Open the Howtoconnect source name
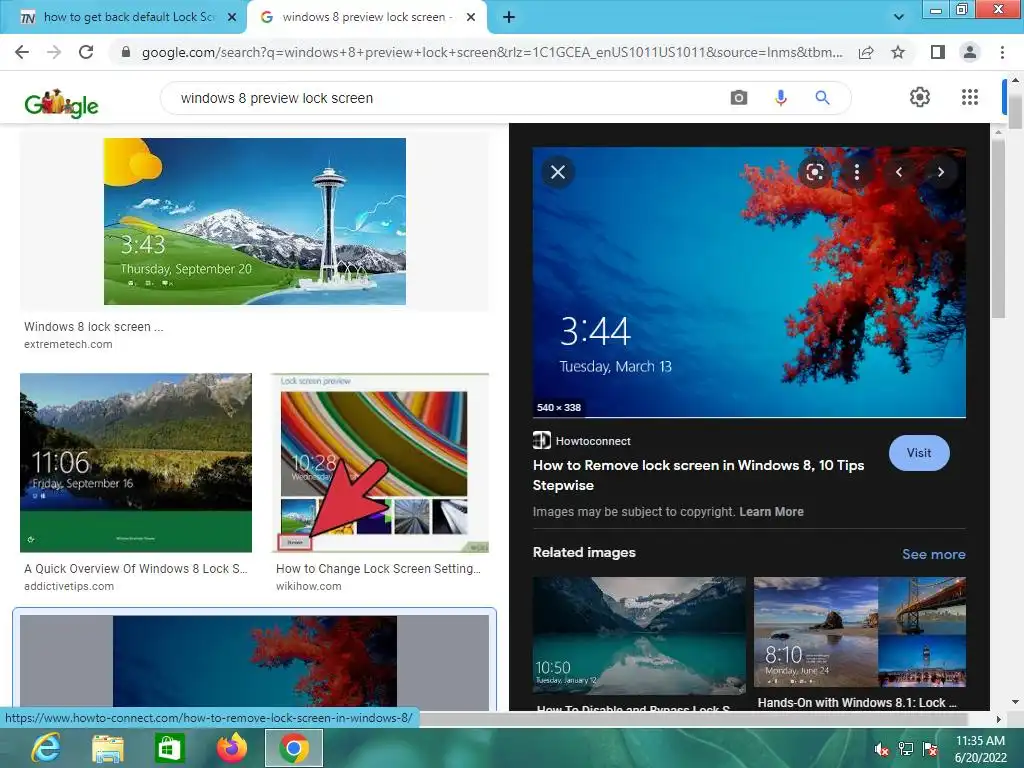Screen dimensions: 1024x768 [x=593, y=441]
